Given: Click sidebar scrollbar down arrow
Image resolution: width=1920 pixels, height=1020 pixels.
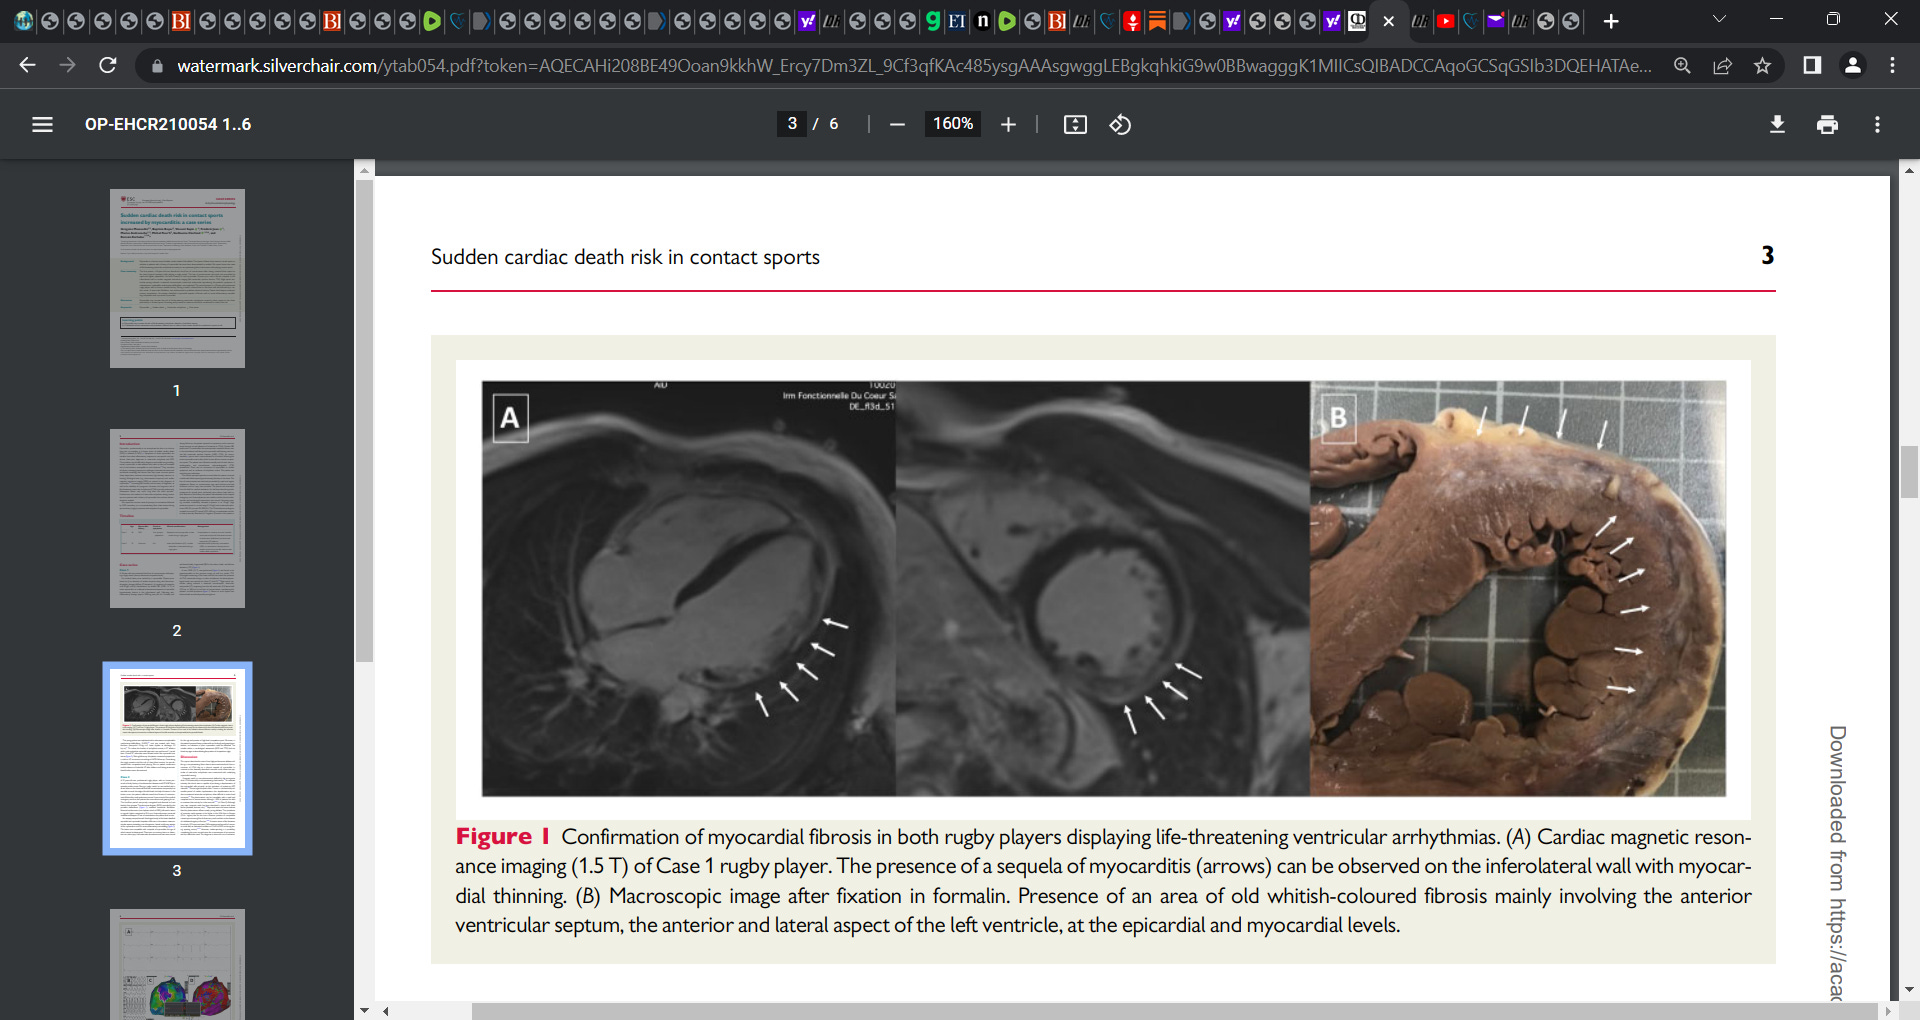Looking at the screenshot, I should tap(364, 1011).
